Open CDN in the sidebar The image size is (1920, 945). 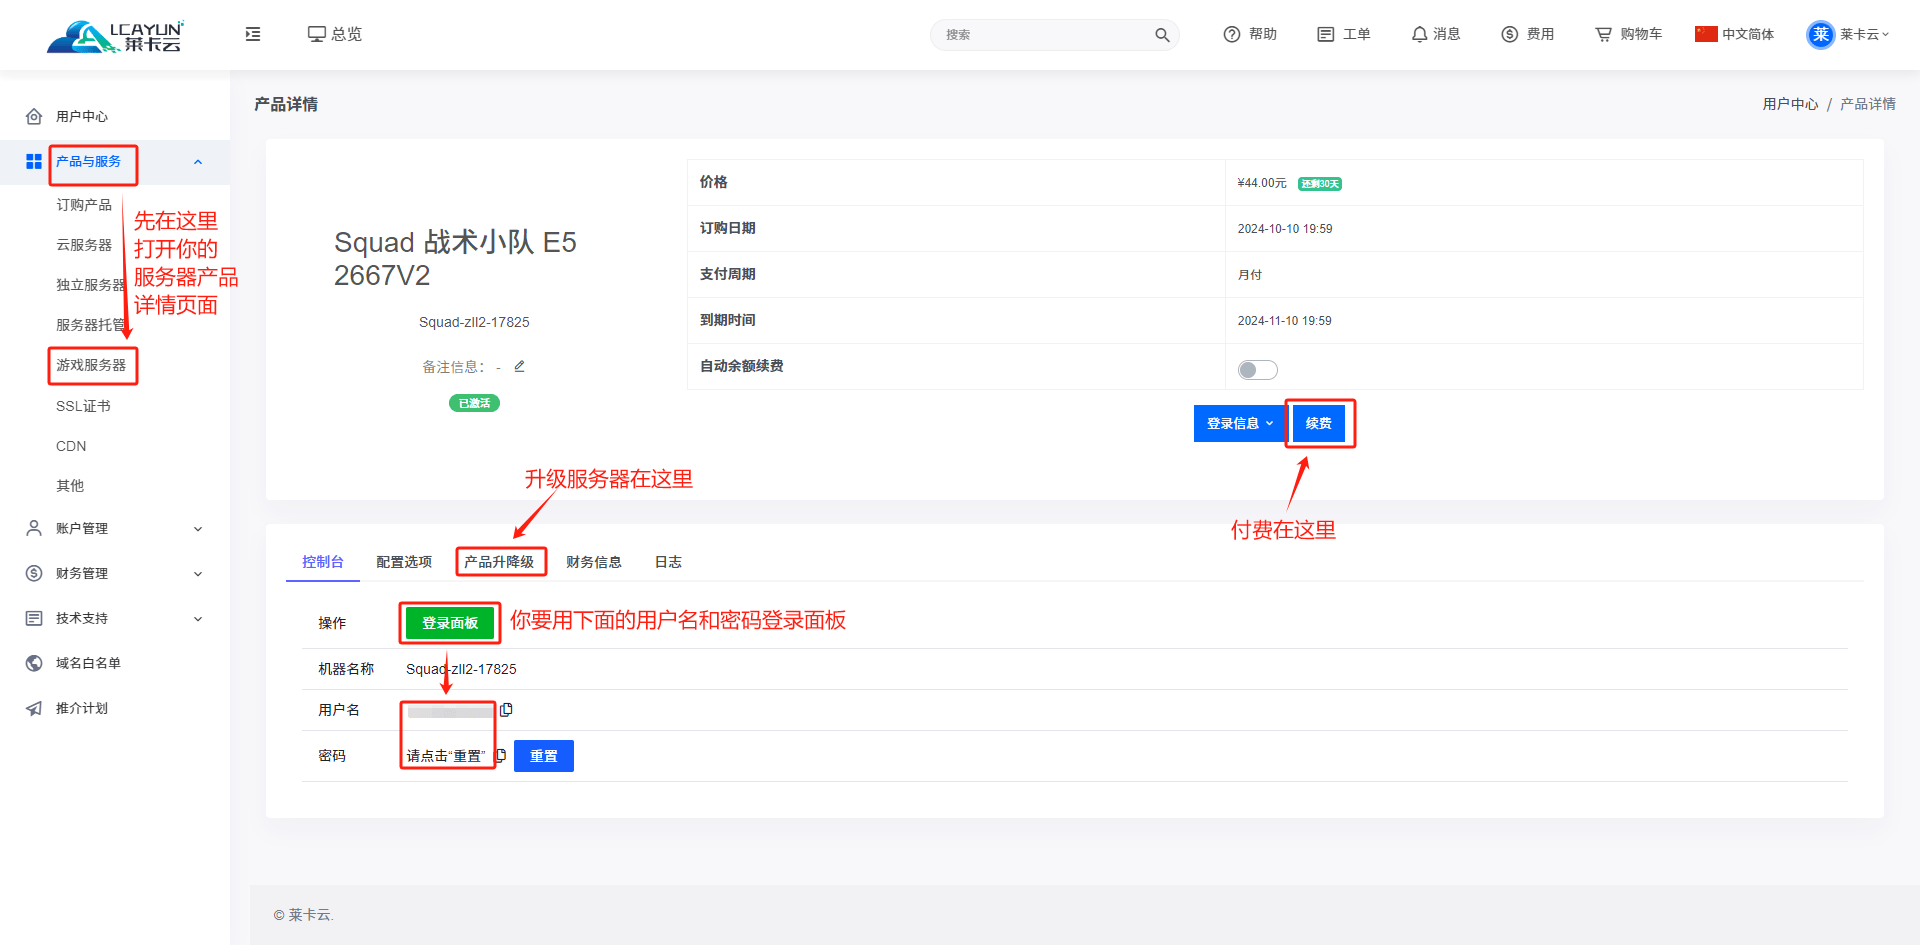pos(71,446)
